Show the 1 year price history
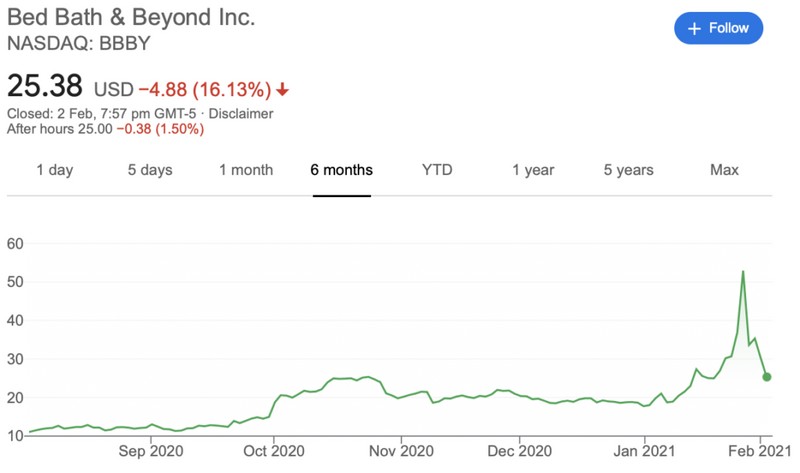The height and width of the screenshot is (473, 800). pos(533,170)
